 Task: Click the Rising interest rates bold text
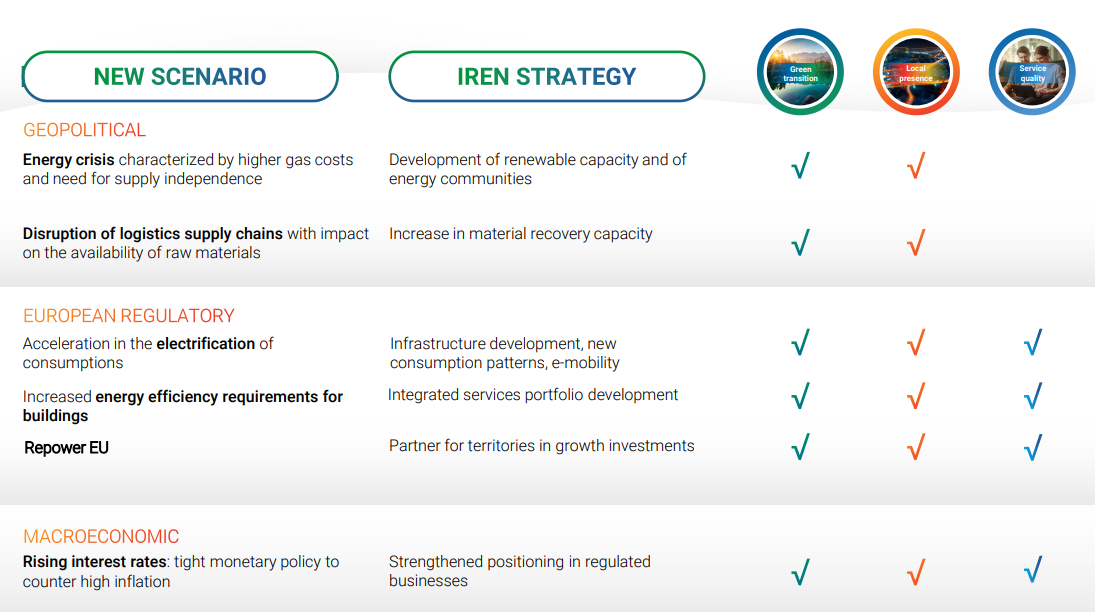(94, 562)
